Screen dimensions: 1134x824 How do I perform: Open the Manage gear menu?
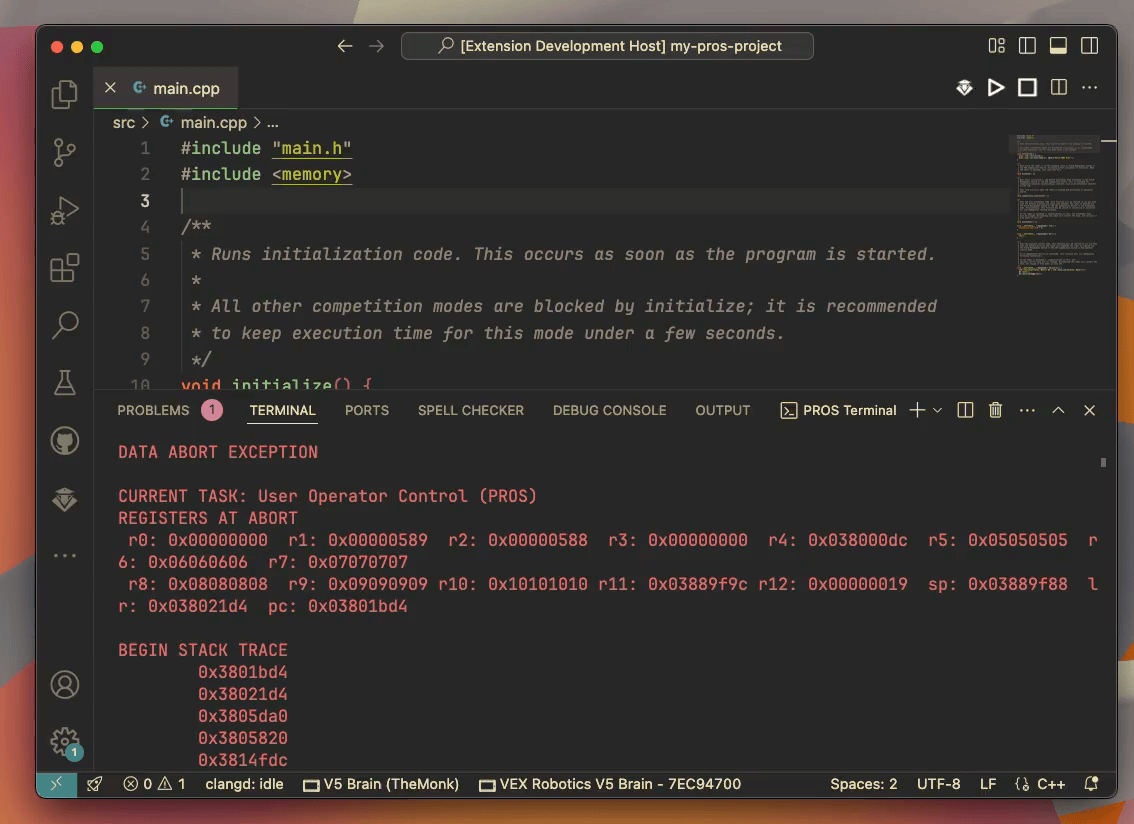(64, 742)
